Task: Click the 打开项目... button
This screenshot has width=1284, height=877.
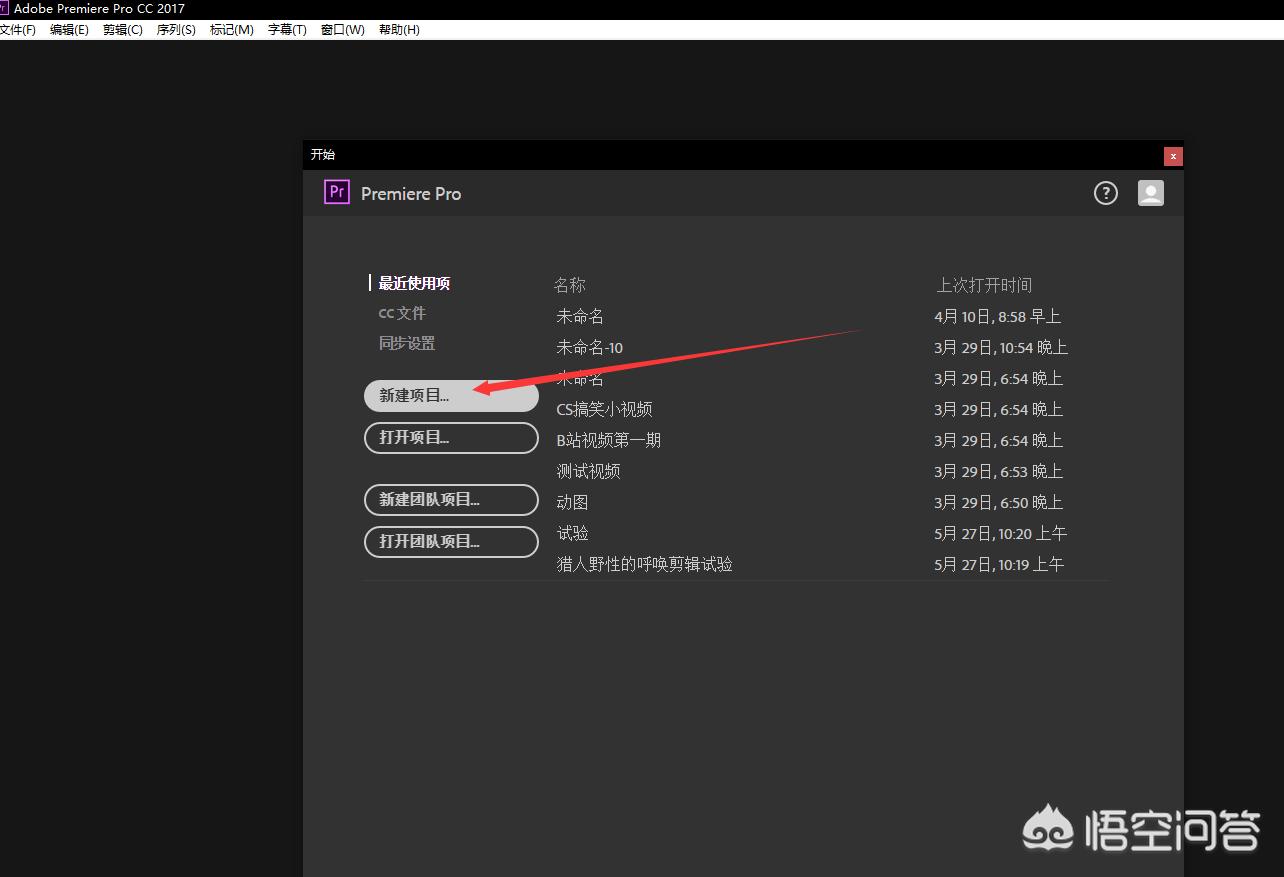Action: click(451, 438)
